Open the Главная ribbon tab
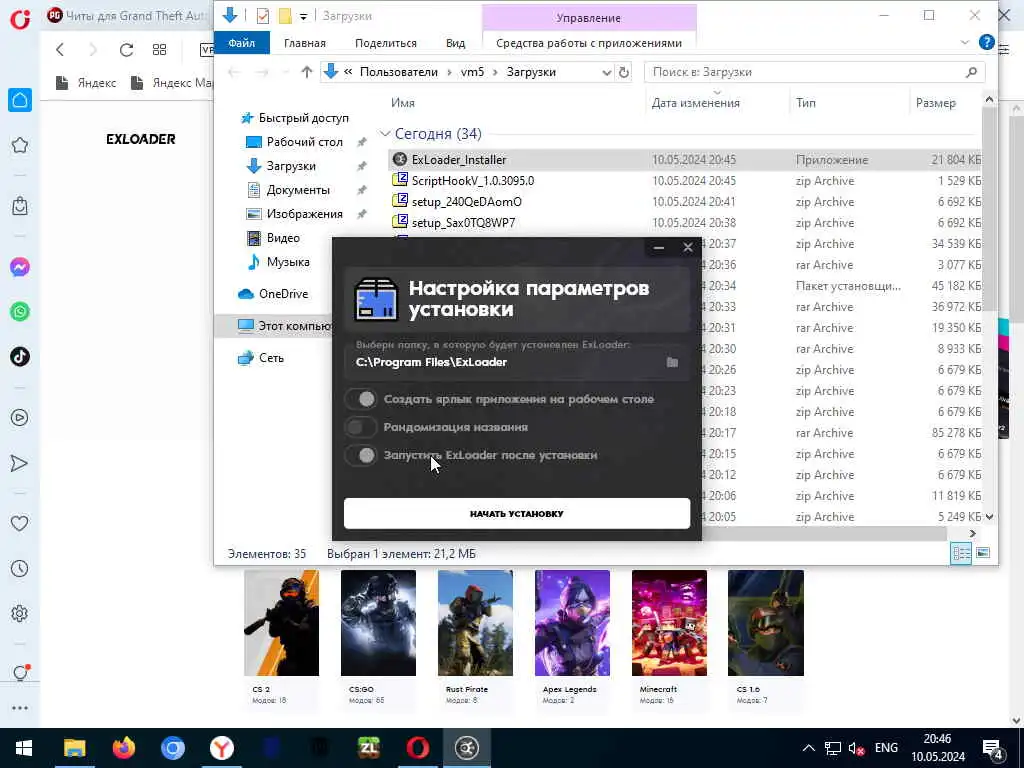Image resolution: width=1024 pixels, height=768 pixels. click(304, 43)
